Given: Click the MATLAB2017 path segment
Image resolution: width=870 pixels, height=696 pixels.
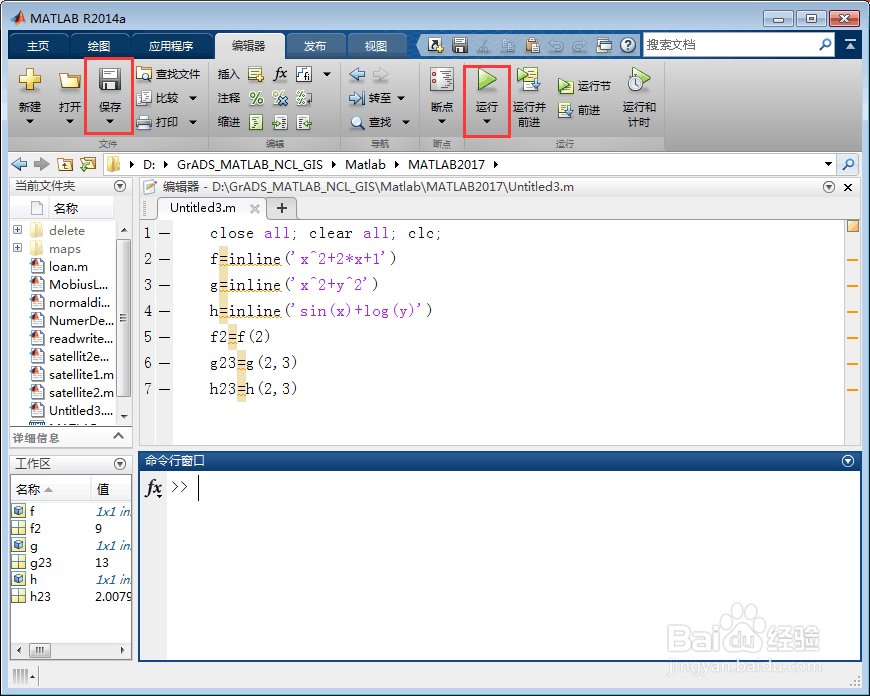Looking at the screenshot, I should tap(446, 164).
